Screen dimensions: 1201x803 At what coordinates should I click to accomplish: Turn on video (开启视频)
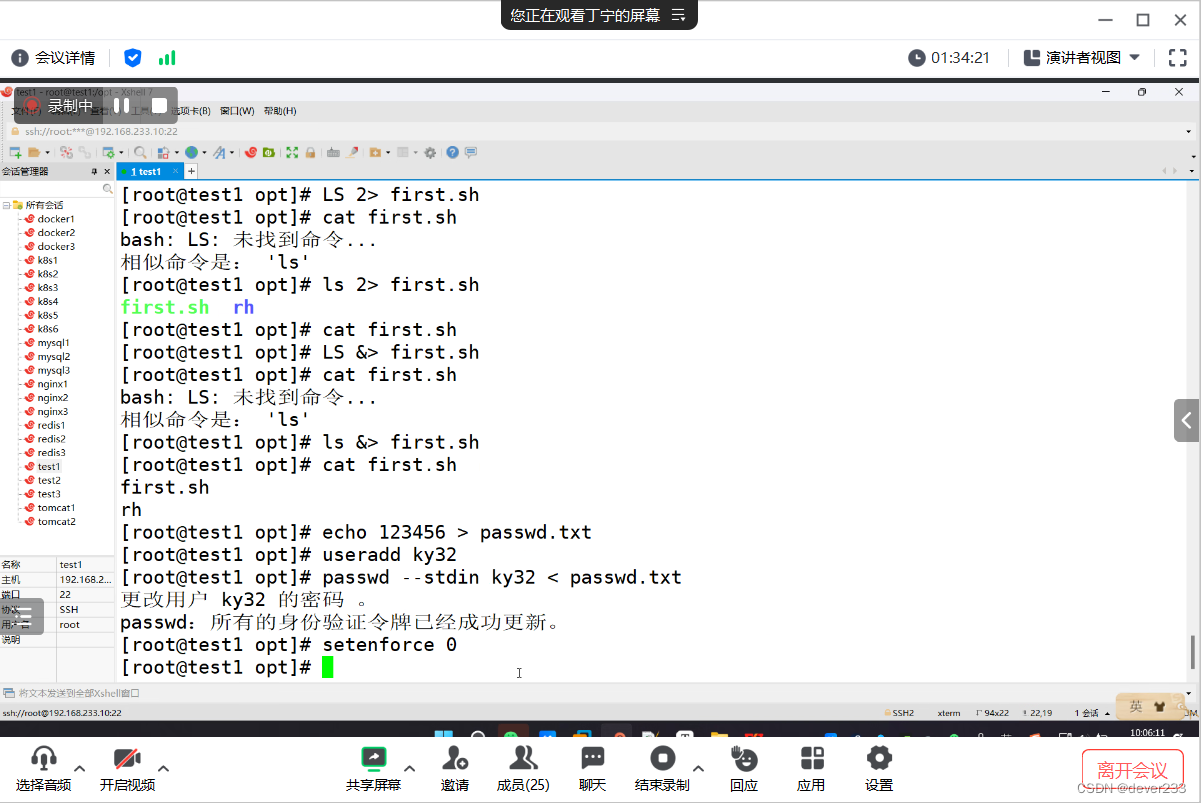(127, 769)
